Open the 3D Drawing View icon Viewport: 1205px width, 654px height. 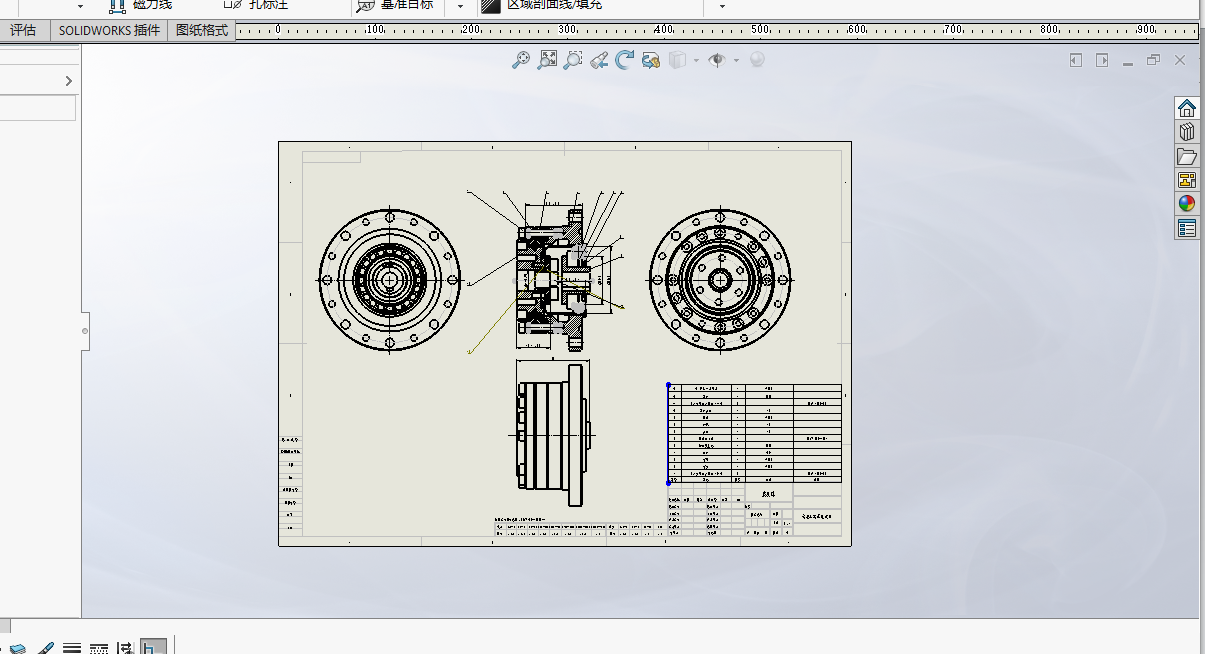(x=651, y=60)
